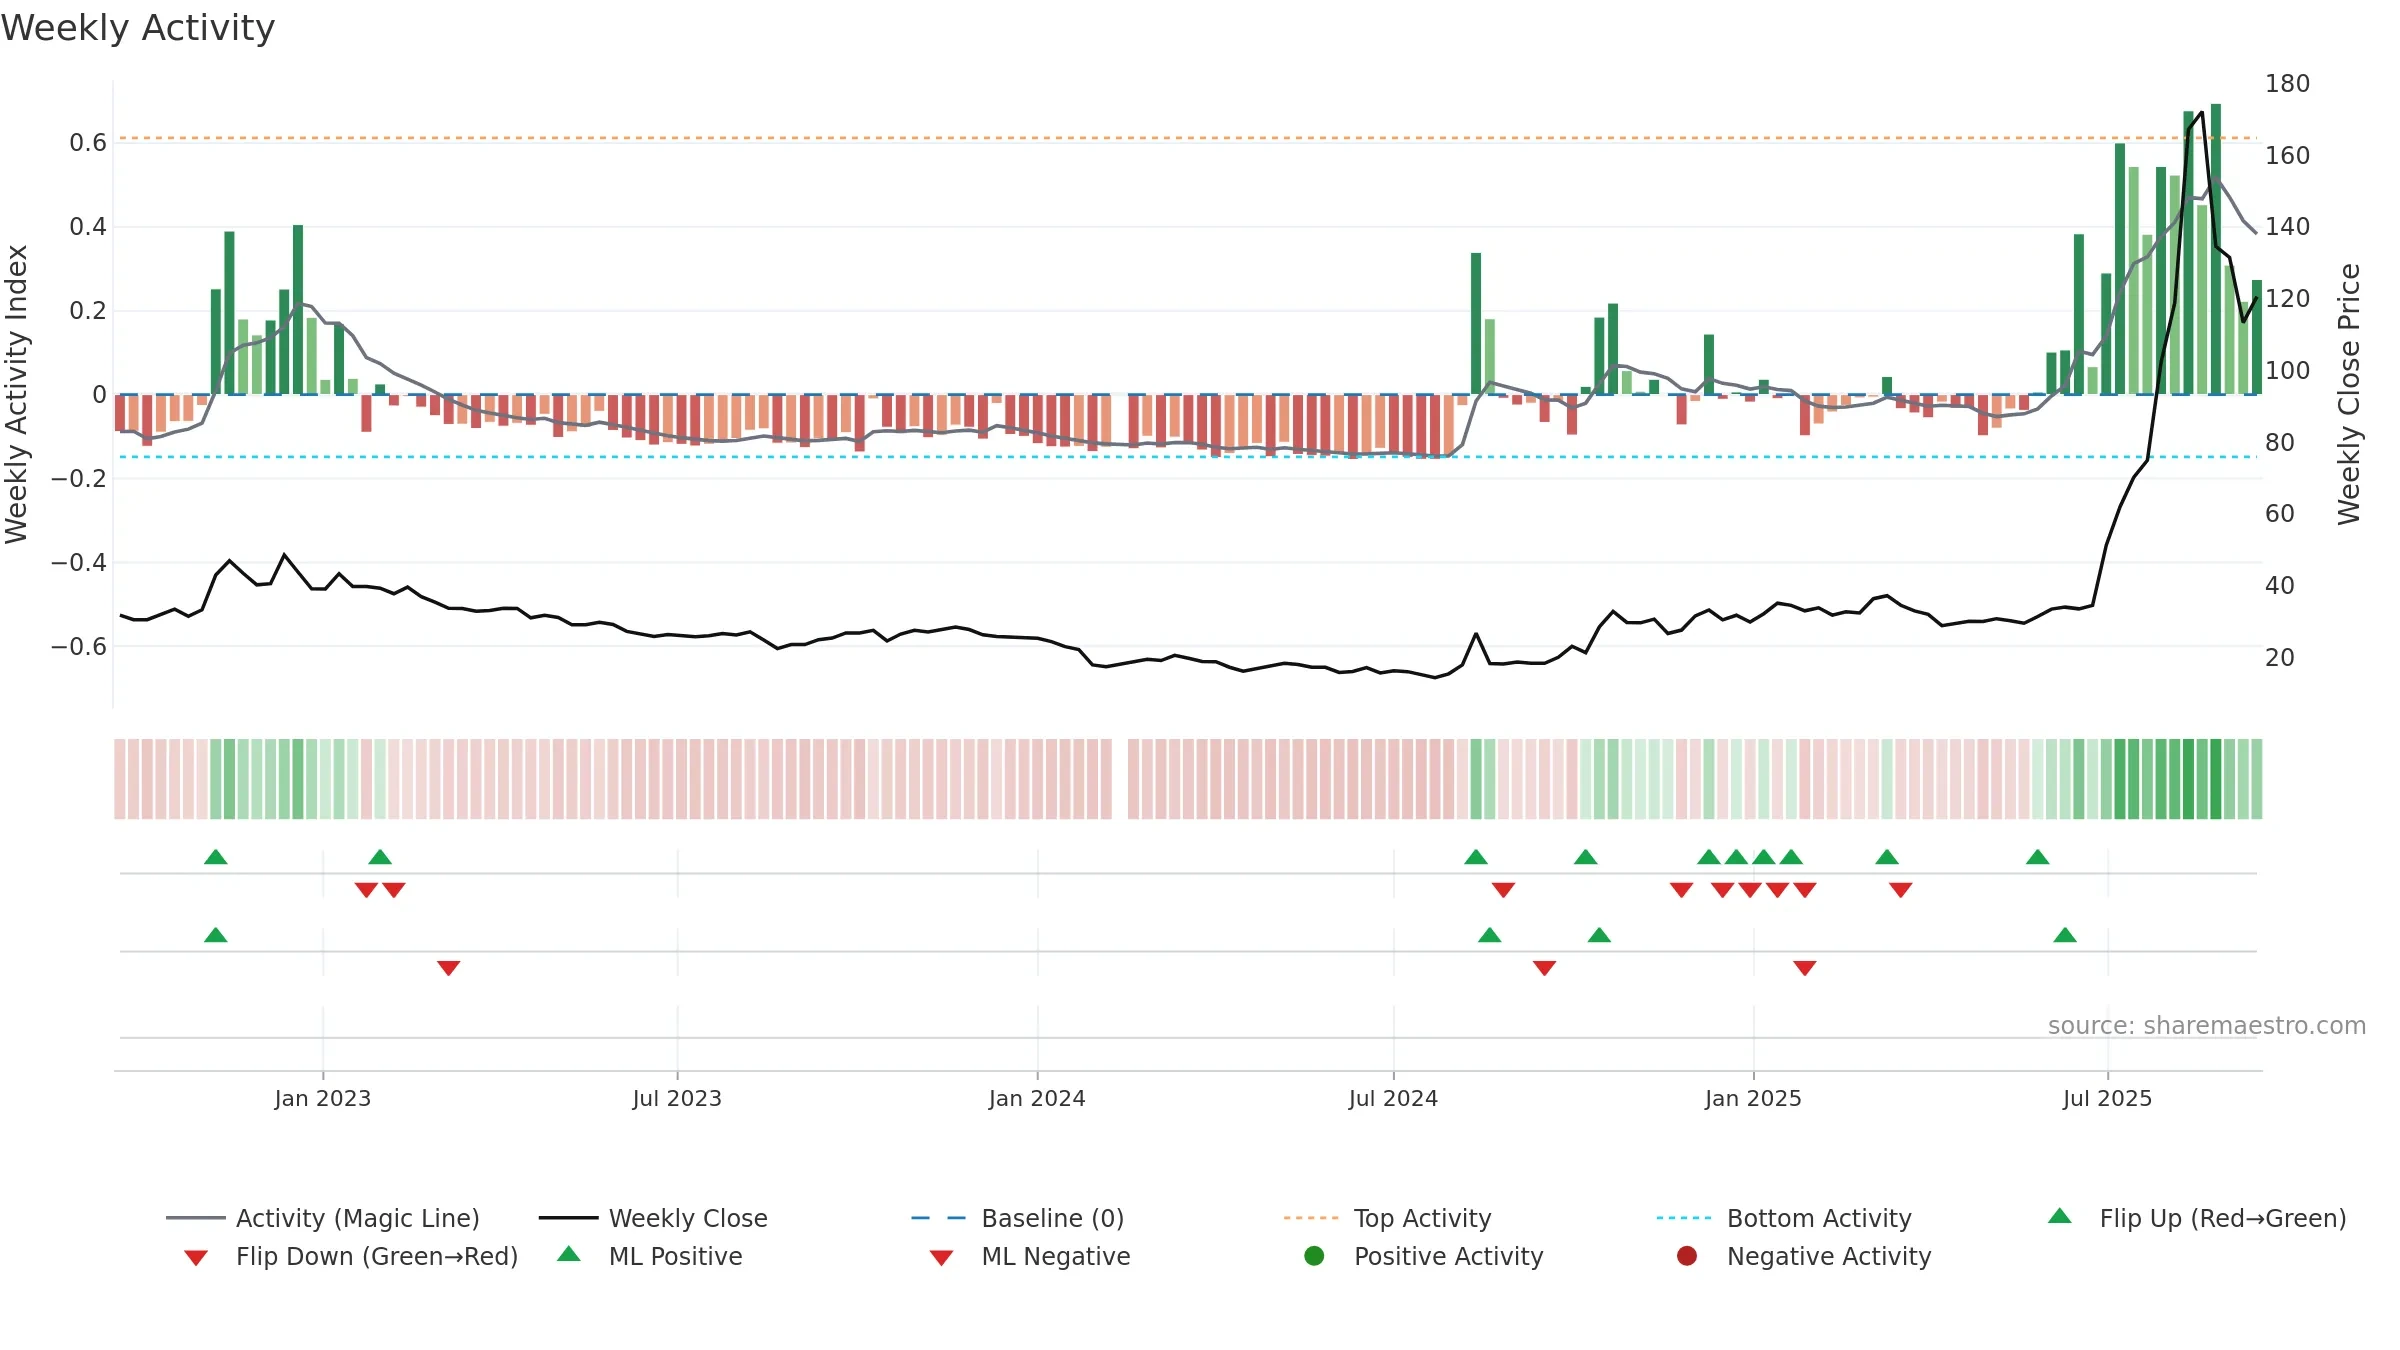Image resolution: width=2400 pixels, height=1350 pixels.
Task: Click the Positive Activity green circle icon
Action: [1314, 1255]
